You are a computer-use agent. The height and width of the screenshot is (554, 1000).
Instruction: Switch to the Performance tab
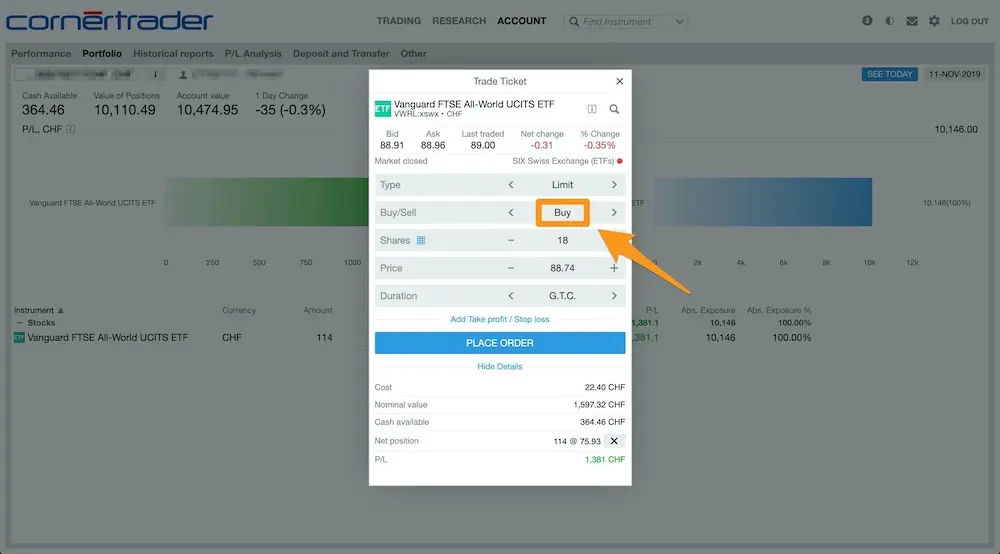tap(41, 54)
